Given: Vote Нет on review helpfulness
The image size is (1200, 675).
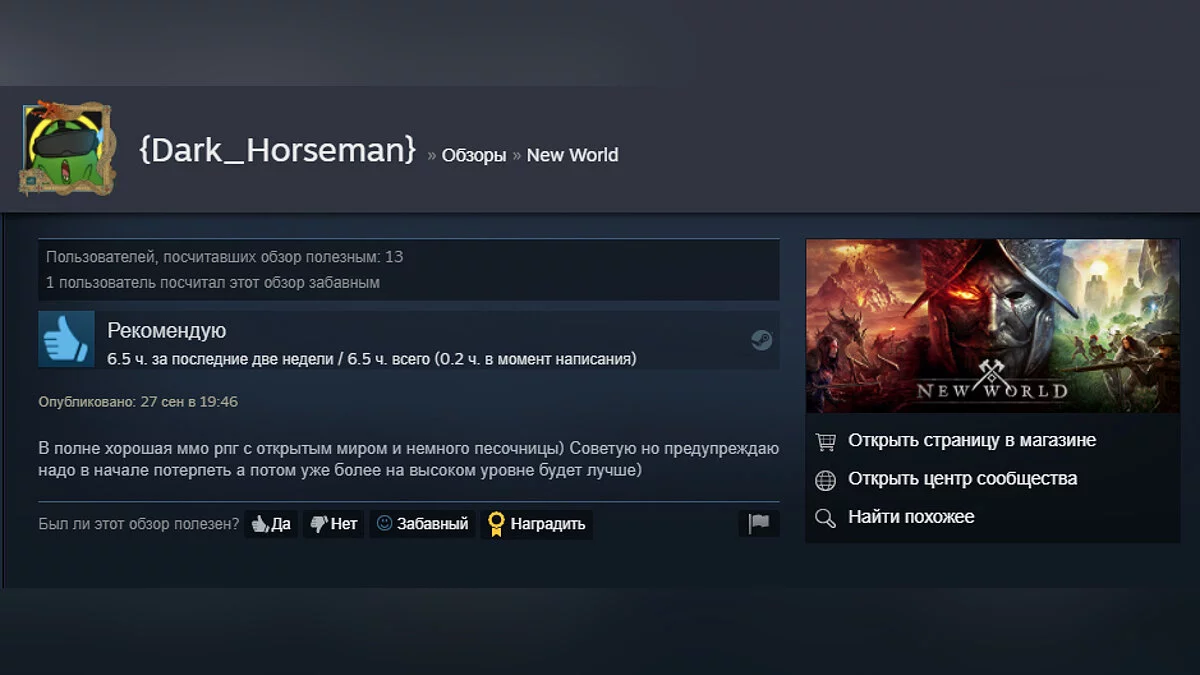Looking at the screenshot, I should pos(334,524).
